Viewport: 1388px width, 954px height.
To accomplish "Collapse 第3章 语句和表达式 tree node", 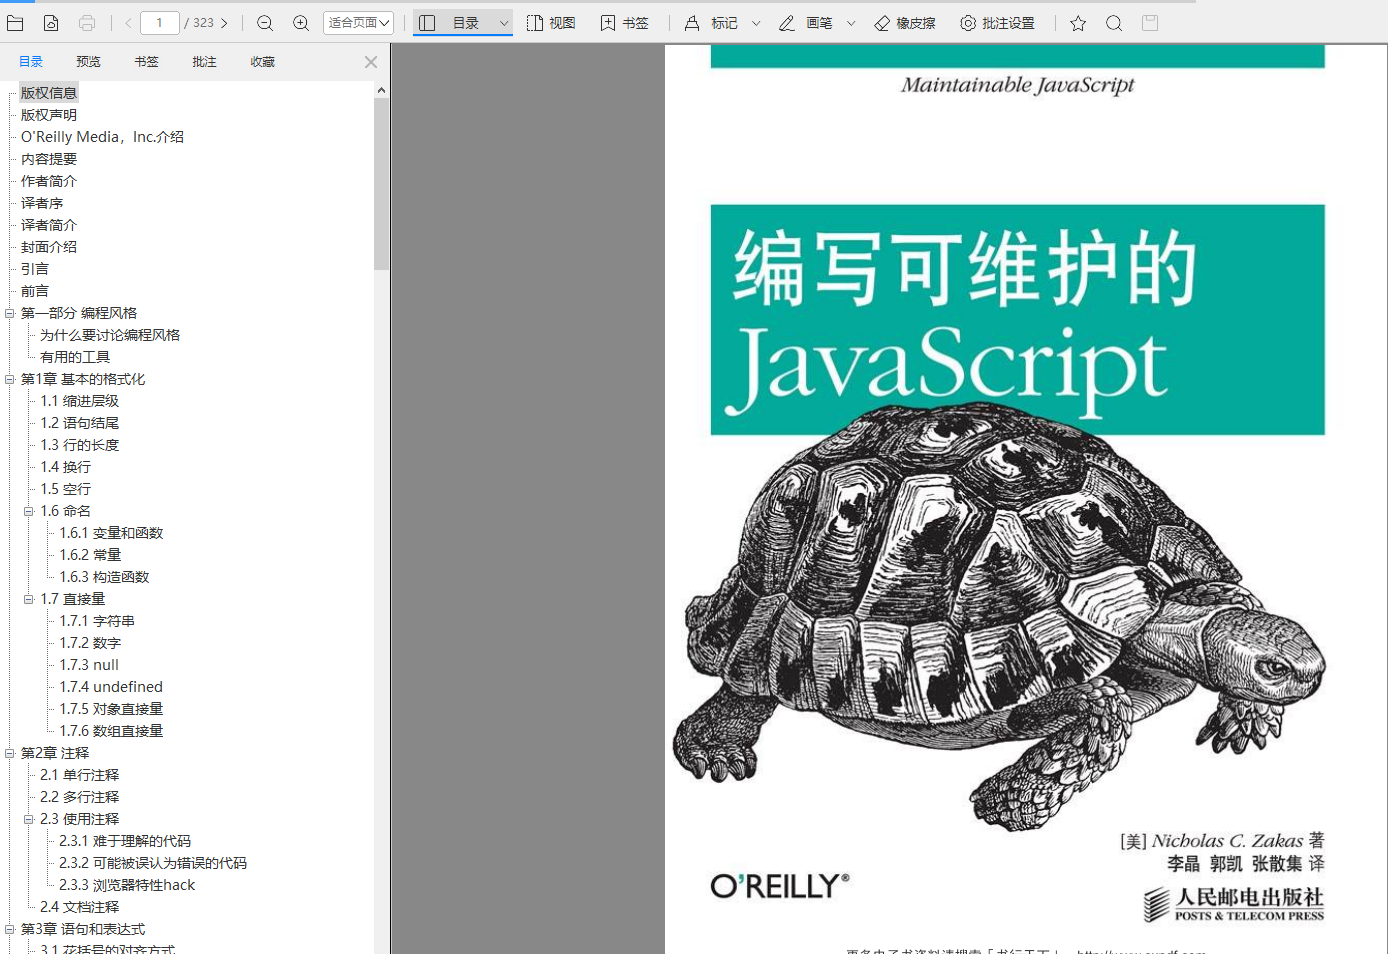I will pyautogui.click(x=10, y=929).
